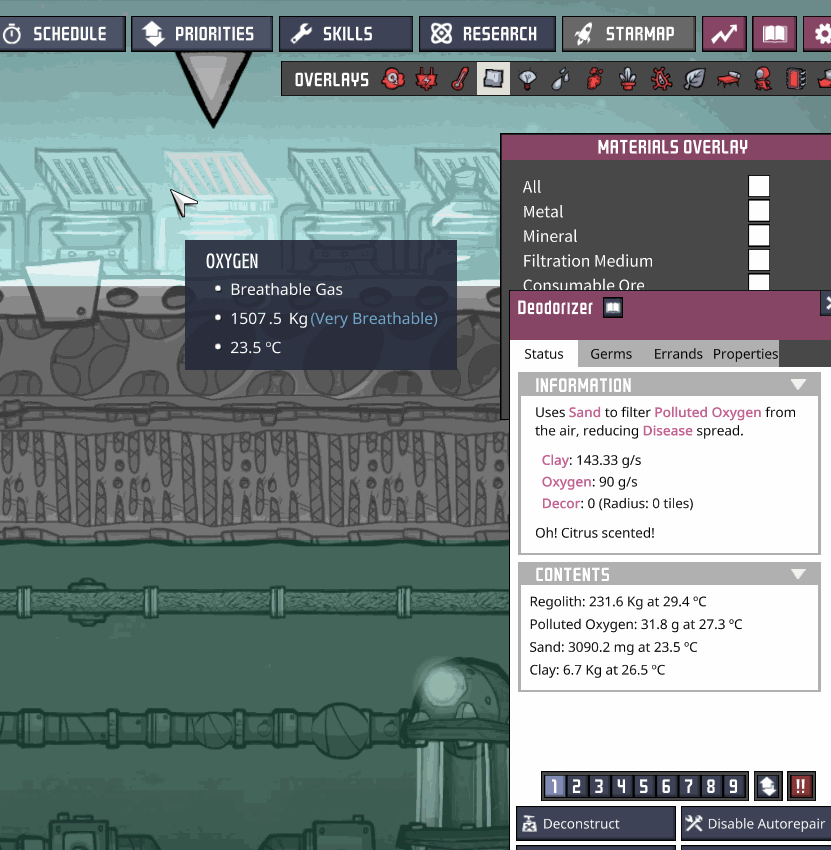Check the All materials checkbox

coord(759,186)
